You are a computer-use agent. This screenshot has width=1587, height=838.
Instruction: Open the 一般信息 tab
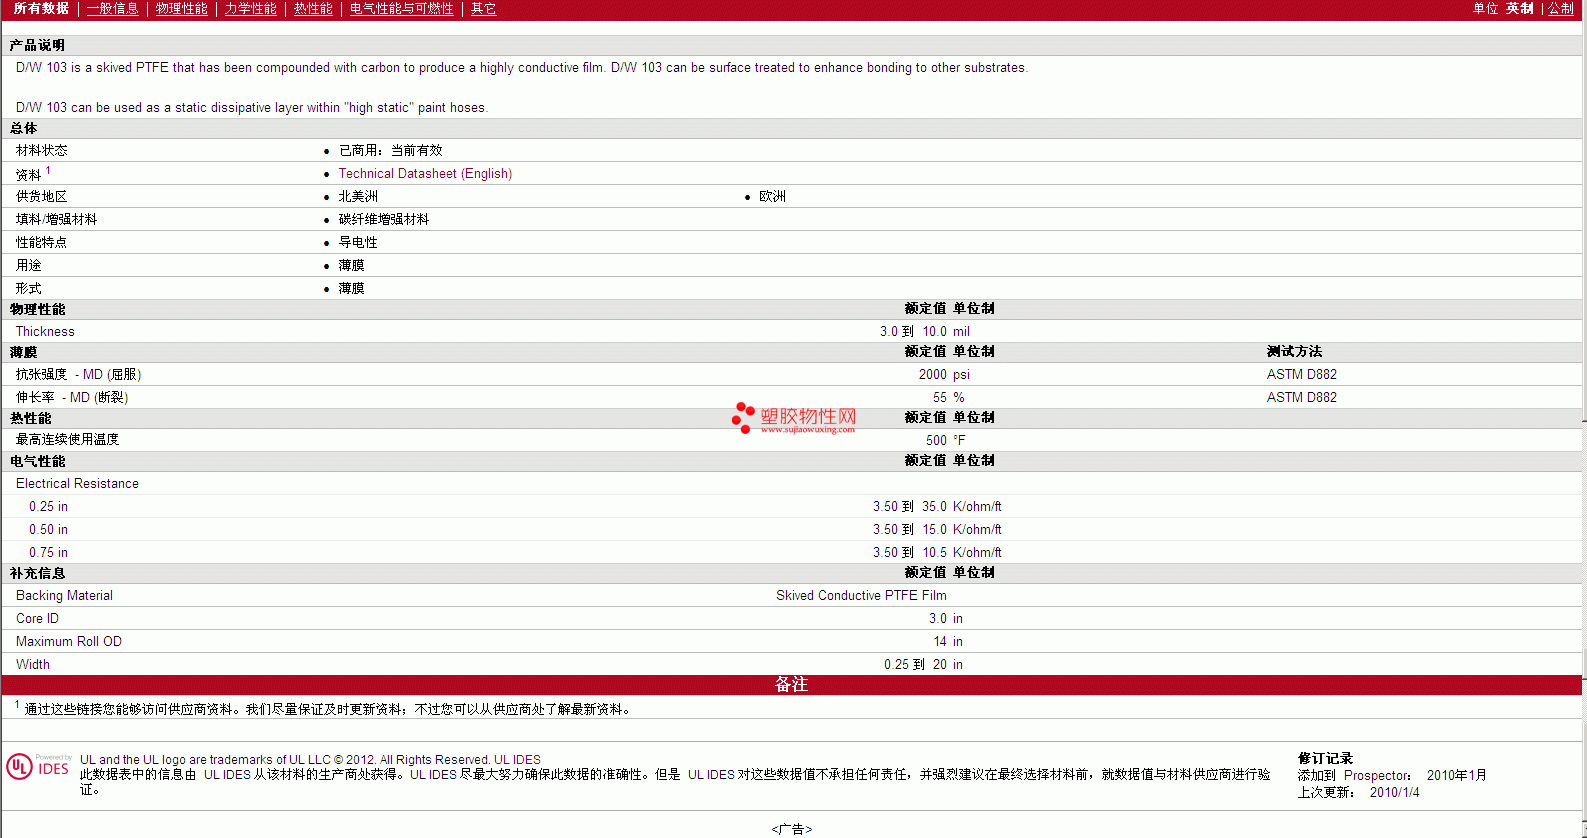click(x=113, y=9)
